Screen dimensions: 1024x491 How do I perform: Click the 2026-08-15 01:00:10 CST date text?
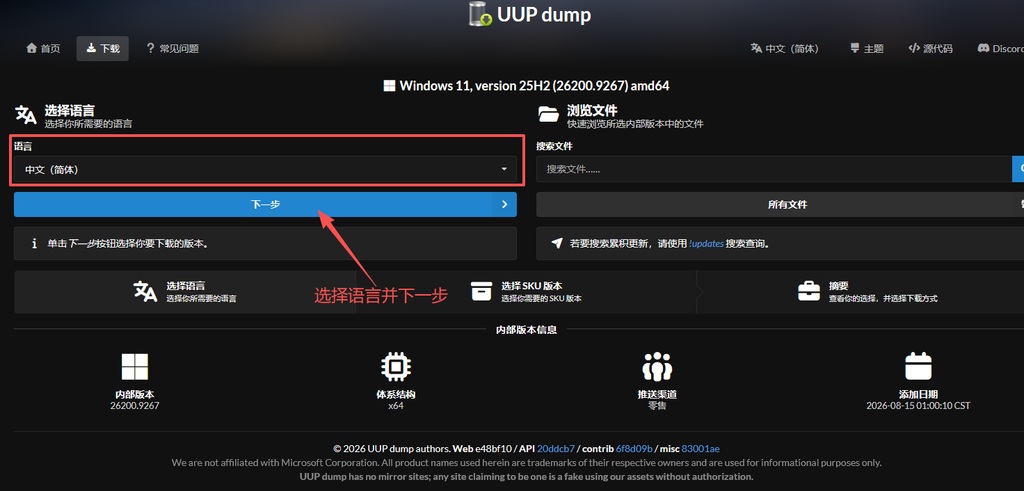tap(918, 405)
